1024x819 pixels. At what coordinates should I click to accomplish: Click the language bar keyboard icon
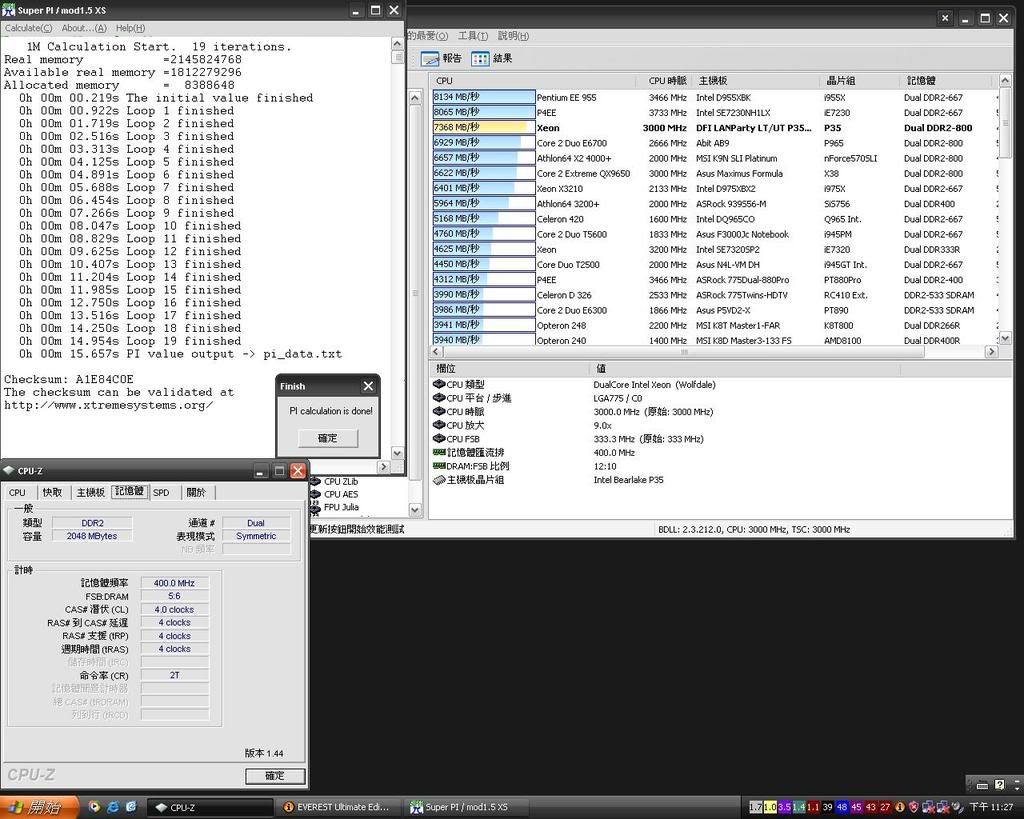[x=982, y=785]
